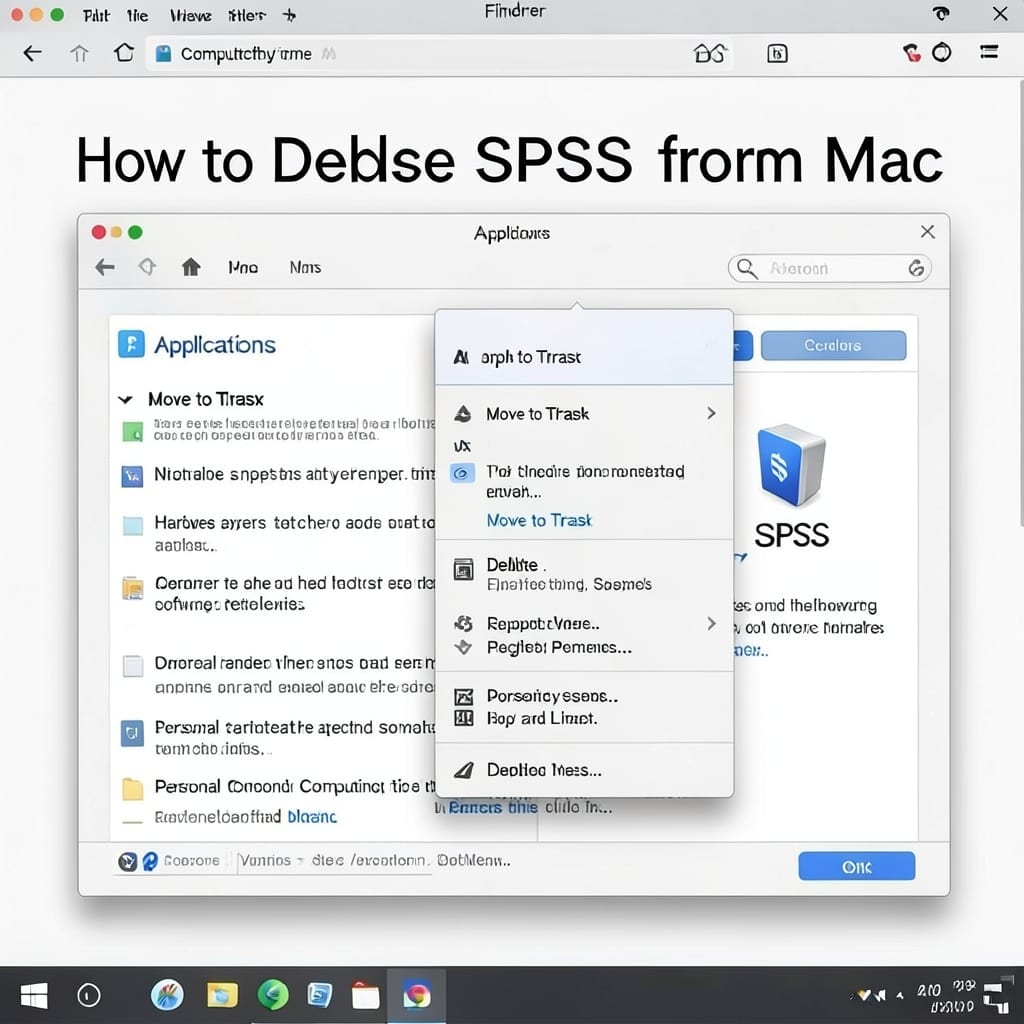Click the Safari compass icon in taskbar

point(167,995)
